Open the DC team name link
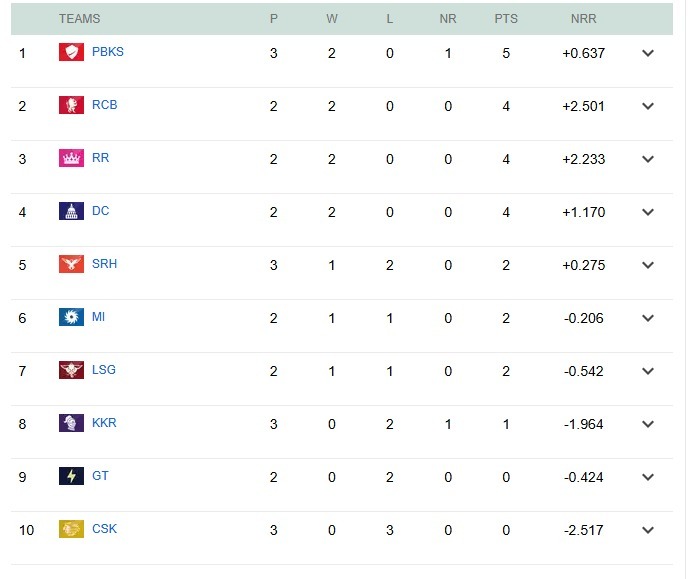 point(100,211)
